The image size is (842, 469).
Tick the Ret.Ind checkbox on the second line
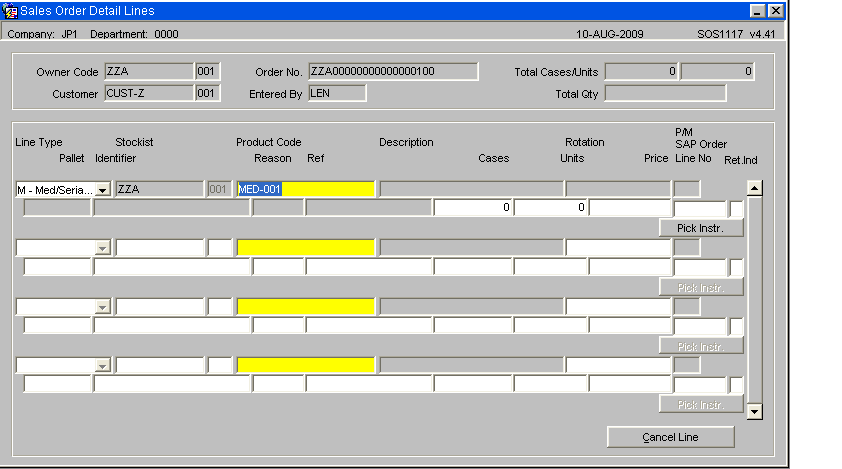click(736, 267)
